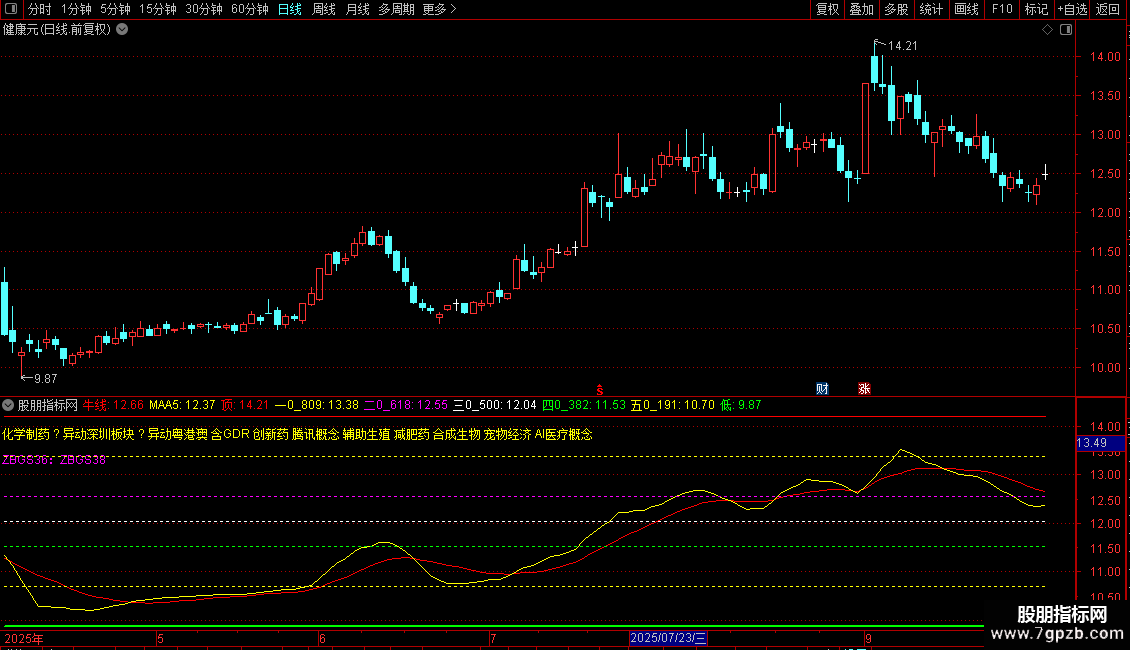Expand the 股朋指标网 indicator dropdown arrow

click(x=9, y=405)
